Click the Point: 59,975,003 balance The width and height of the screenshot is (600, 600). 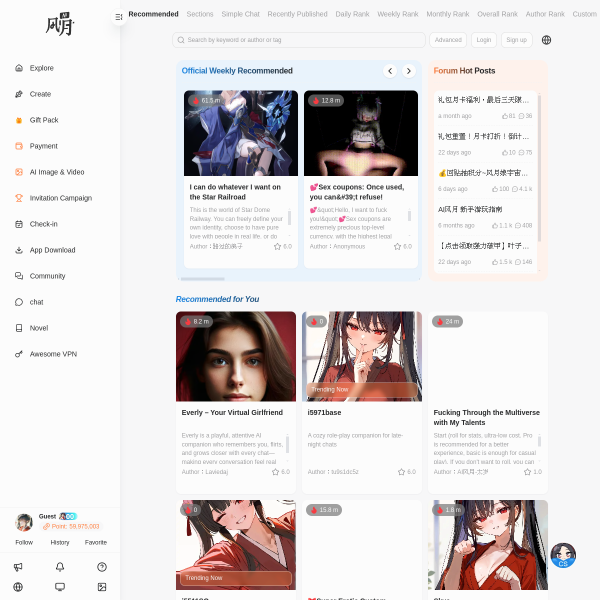coord(71,527)
